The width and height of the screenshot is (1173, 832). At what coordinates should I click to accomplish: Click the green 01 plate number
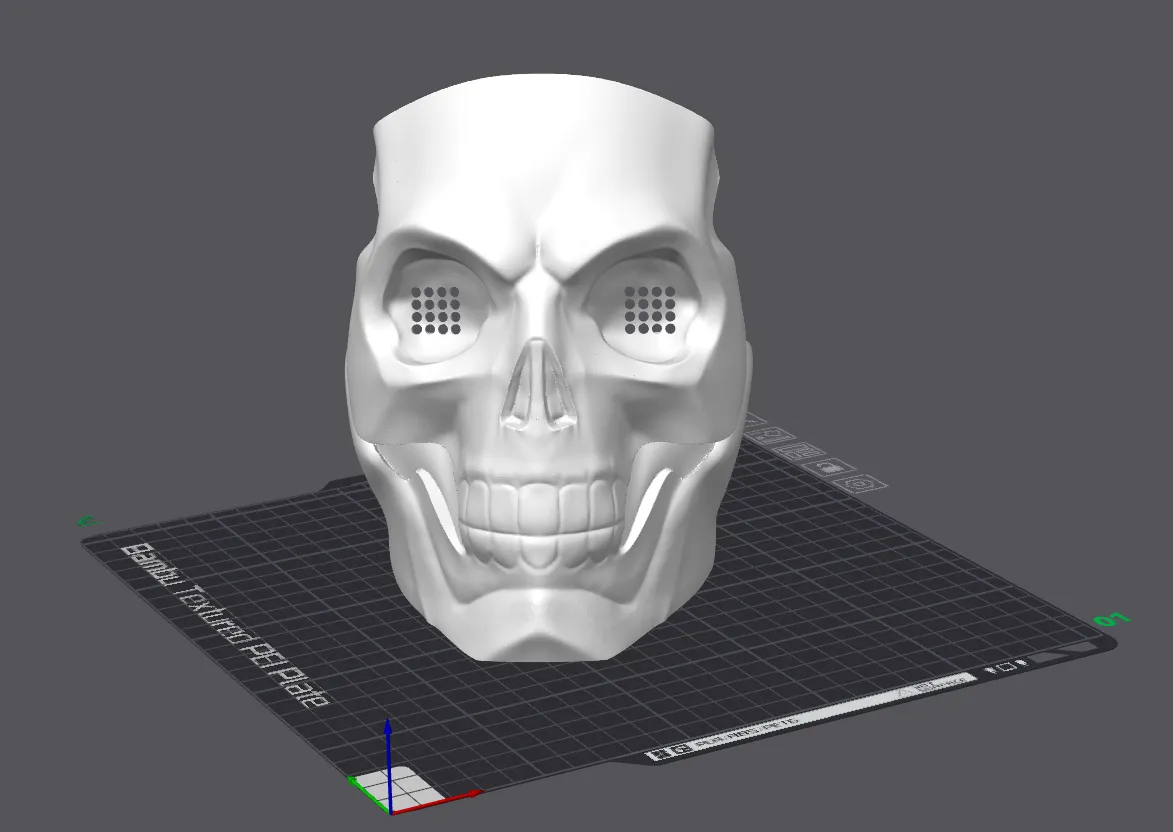pyautogui.click(x=1112, y=619)
